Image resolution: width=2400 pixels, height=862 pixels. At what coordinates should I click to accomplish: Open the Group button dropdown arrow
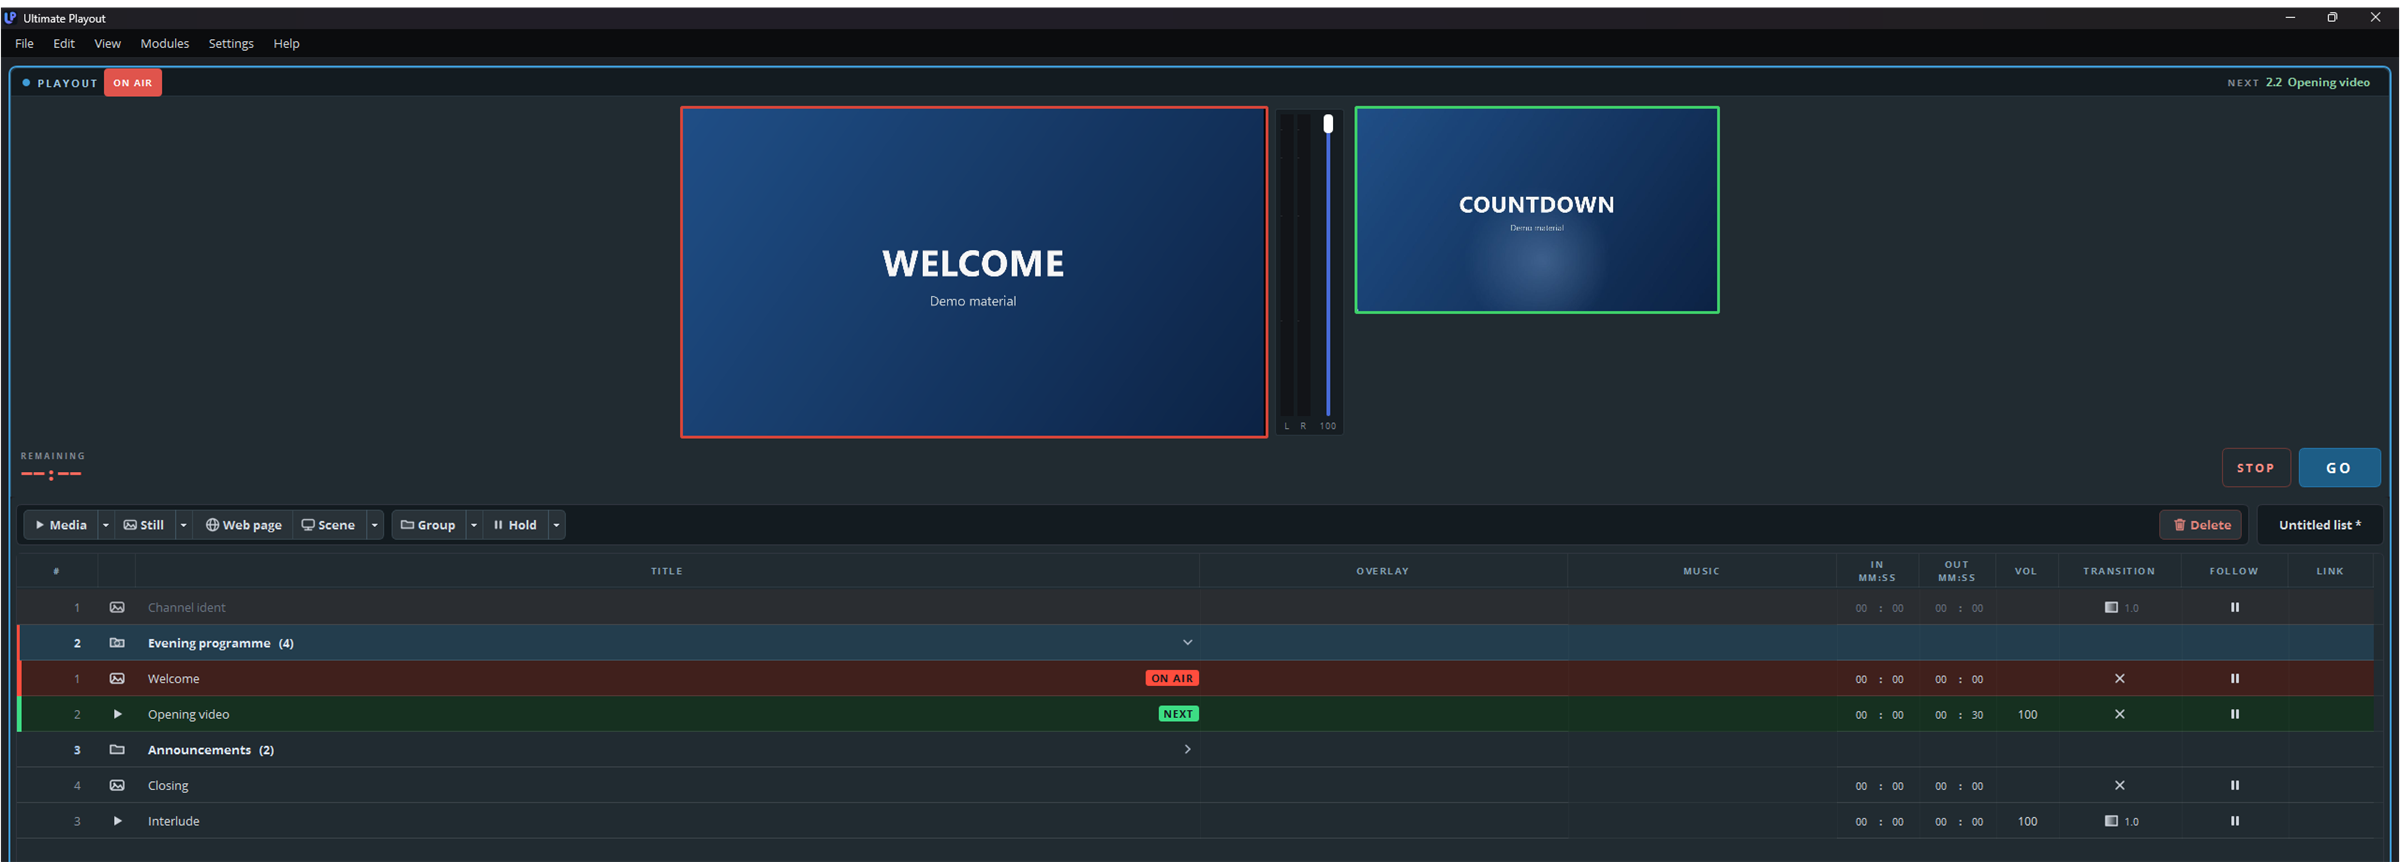pos(474,525)
